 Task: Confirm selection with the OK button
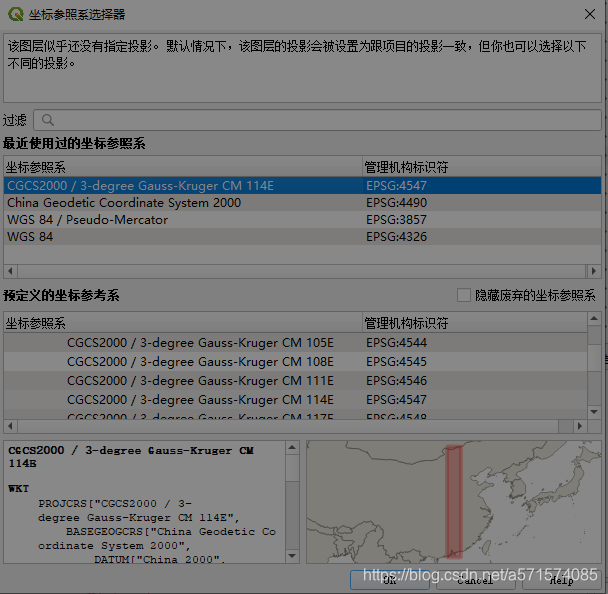click(x=389, y=580)
